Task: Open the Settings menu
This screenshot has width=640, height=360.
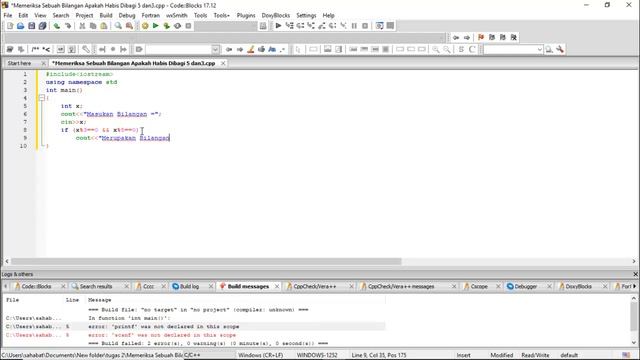Action: coord(306,15)
